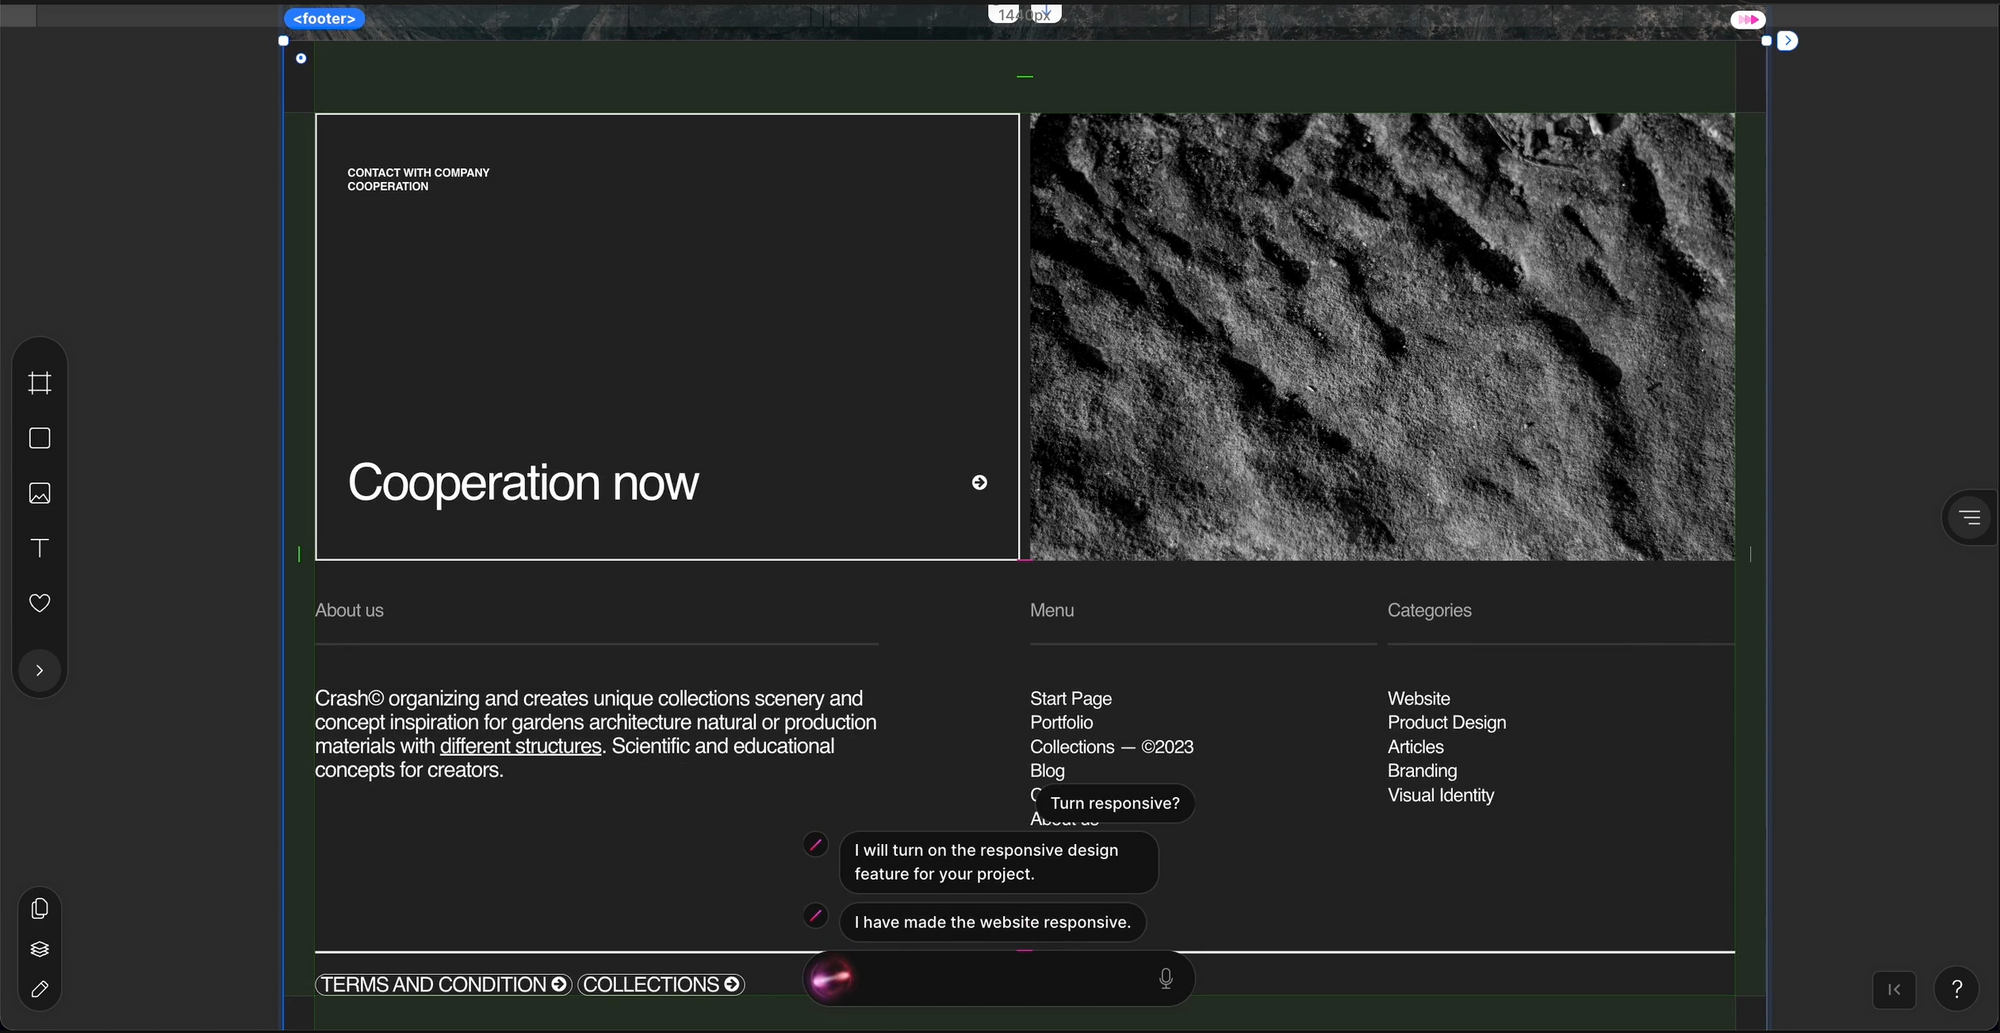Viewport: 2000px width, 1033px height.
Task: Click in the AI chat input field
Action: point(1000,978)
